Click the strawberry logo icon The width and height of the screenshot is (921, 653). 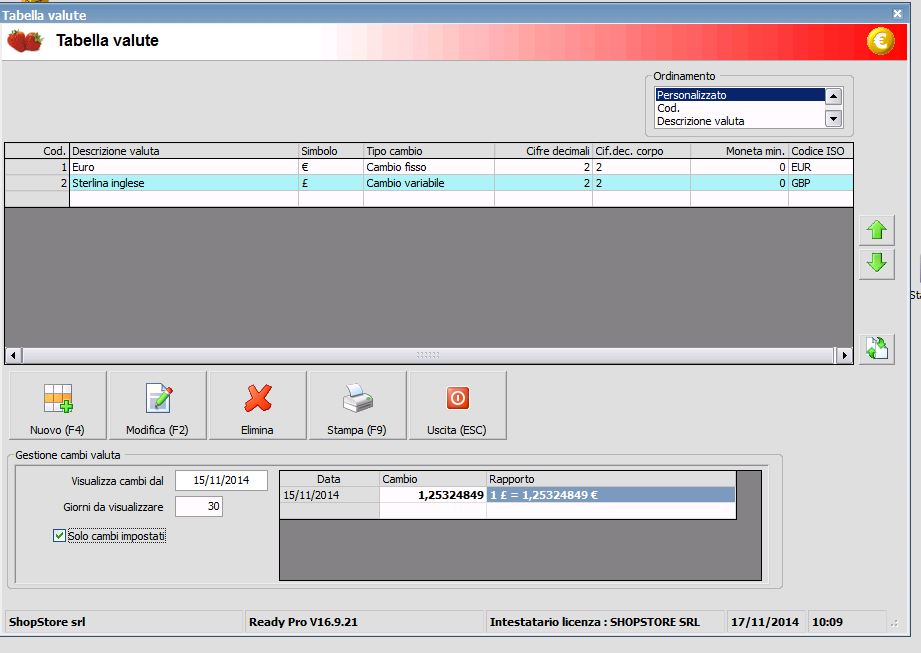[x=25, y=41]
